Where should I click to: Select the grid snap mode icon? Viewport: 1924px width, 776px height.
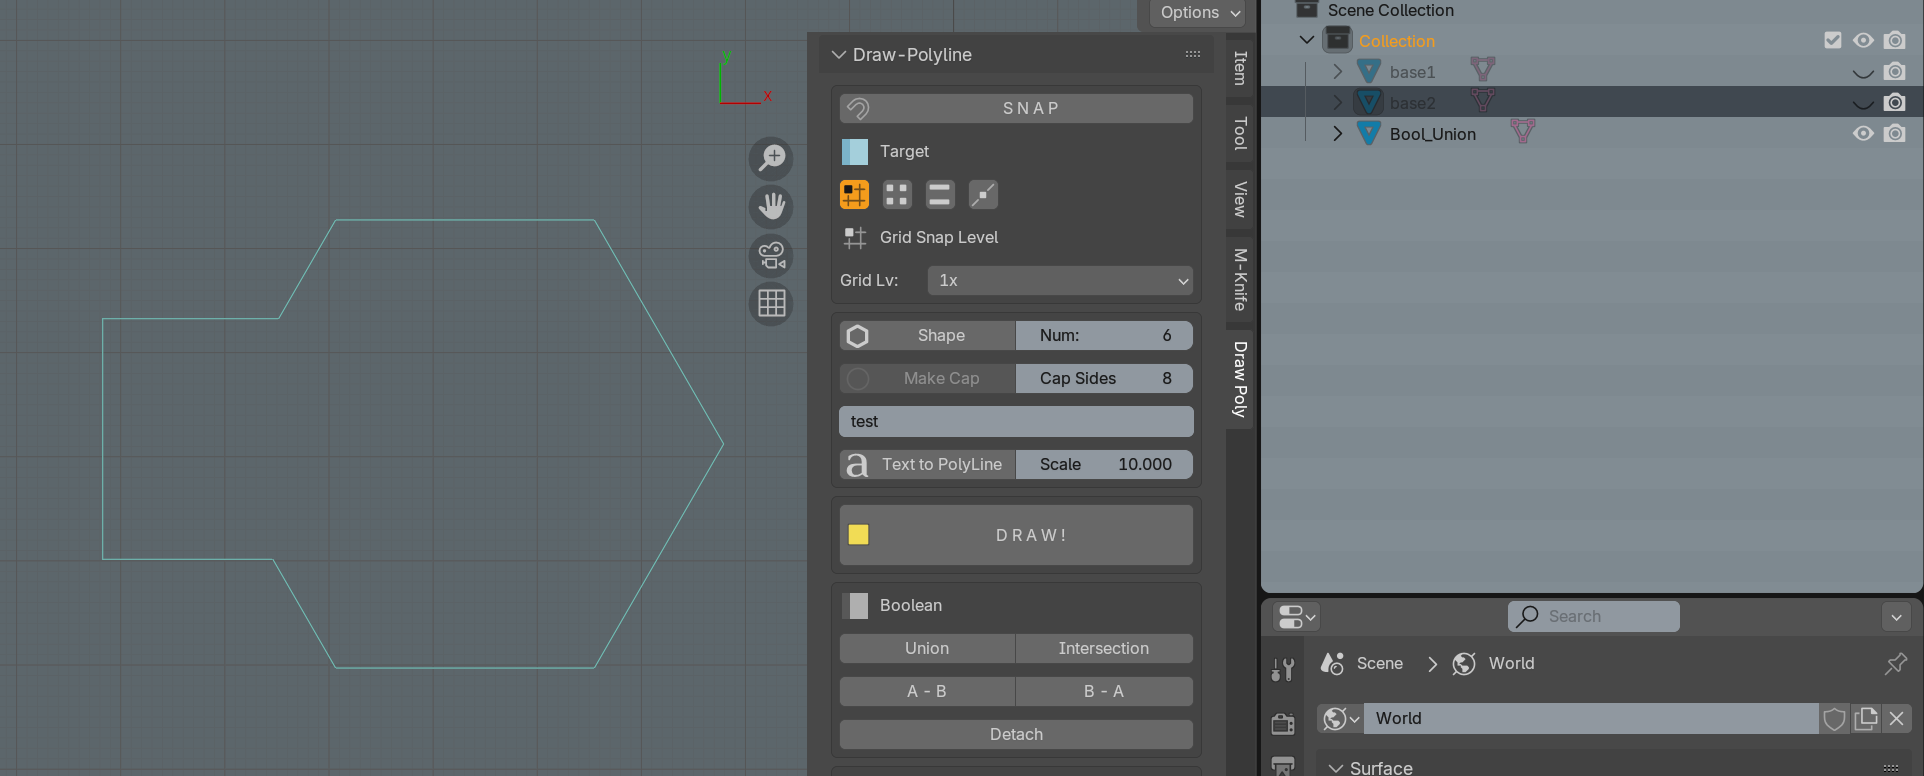(854, 194)
